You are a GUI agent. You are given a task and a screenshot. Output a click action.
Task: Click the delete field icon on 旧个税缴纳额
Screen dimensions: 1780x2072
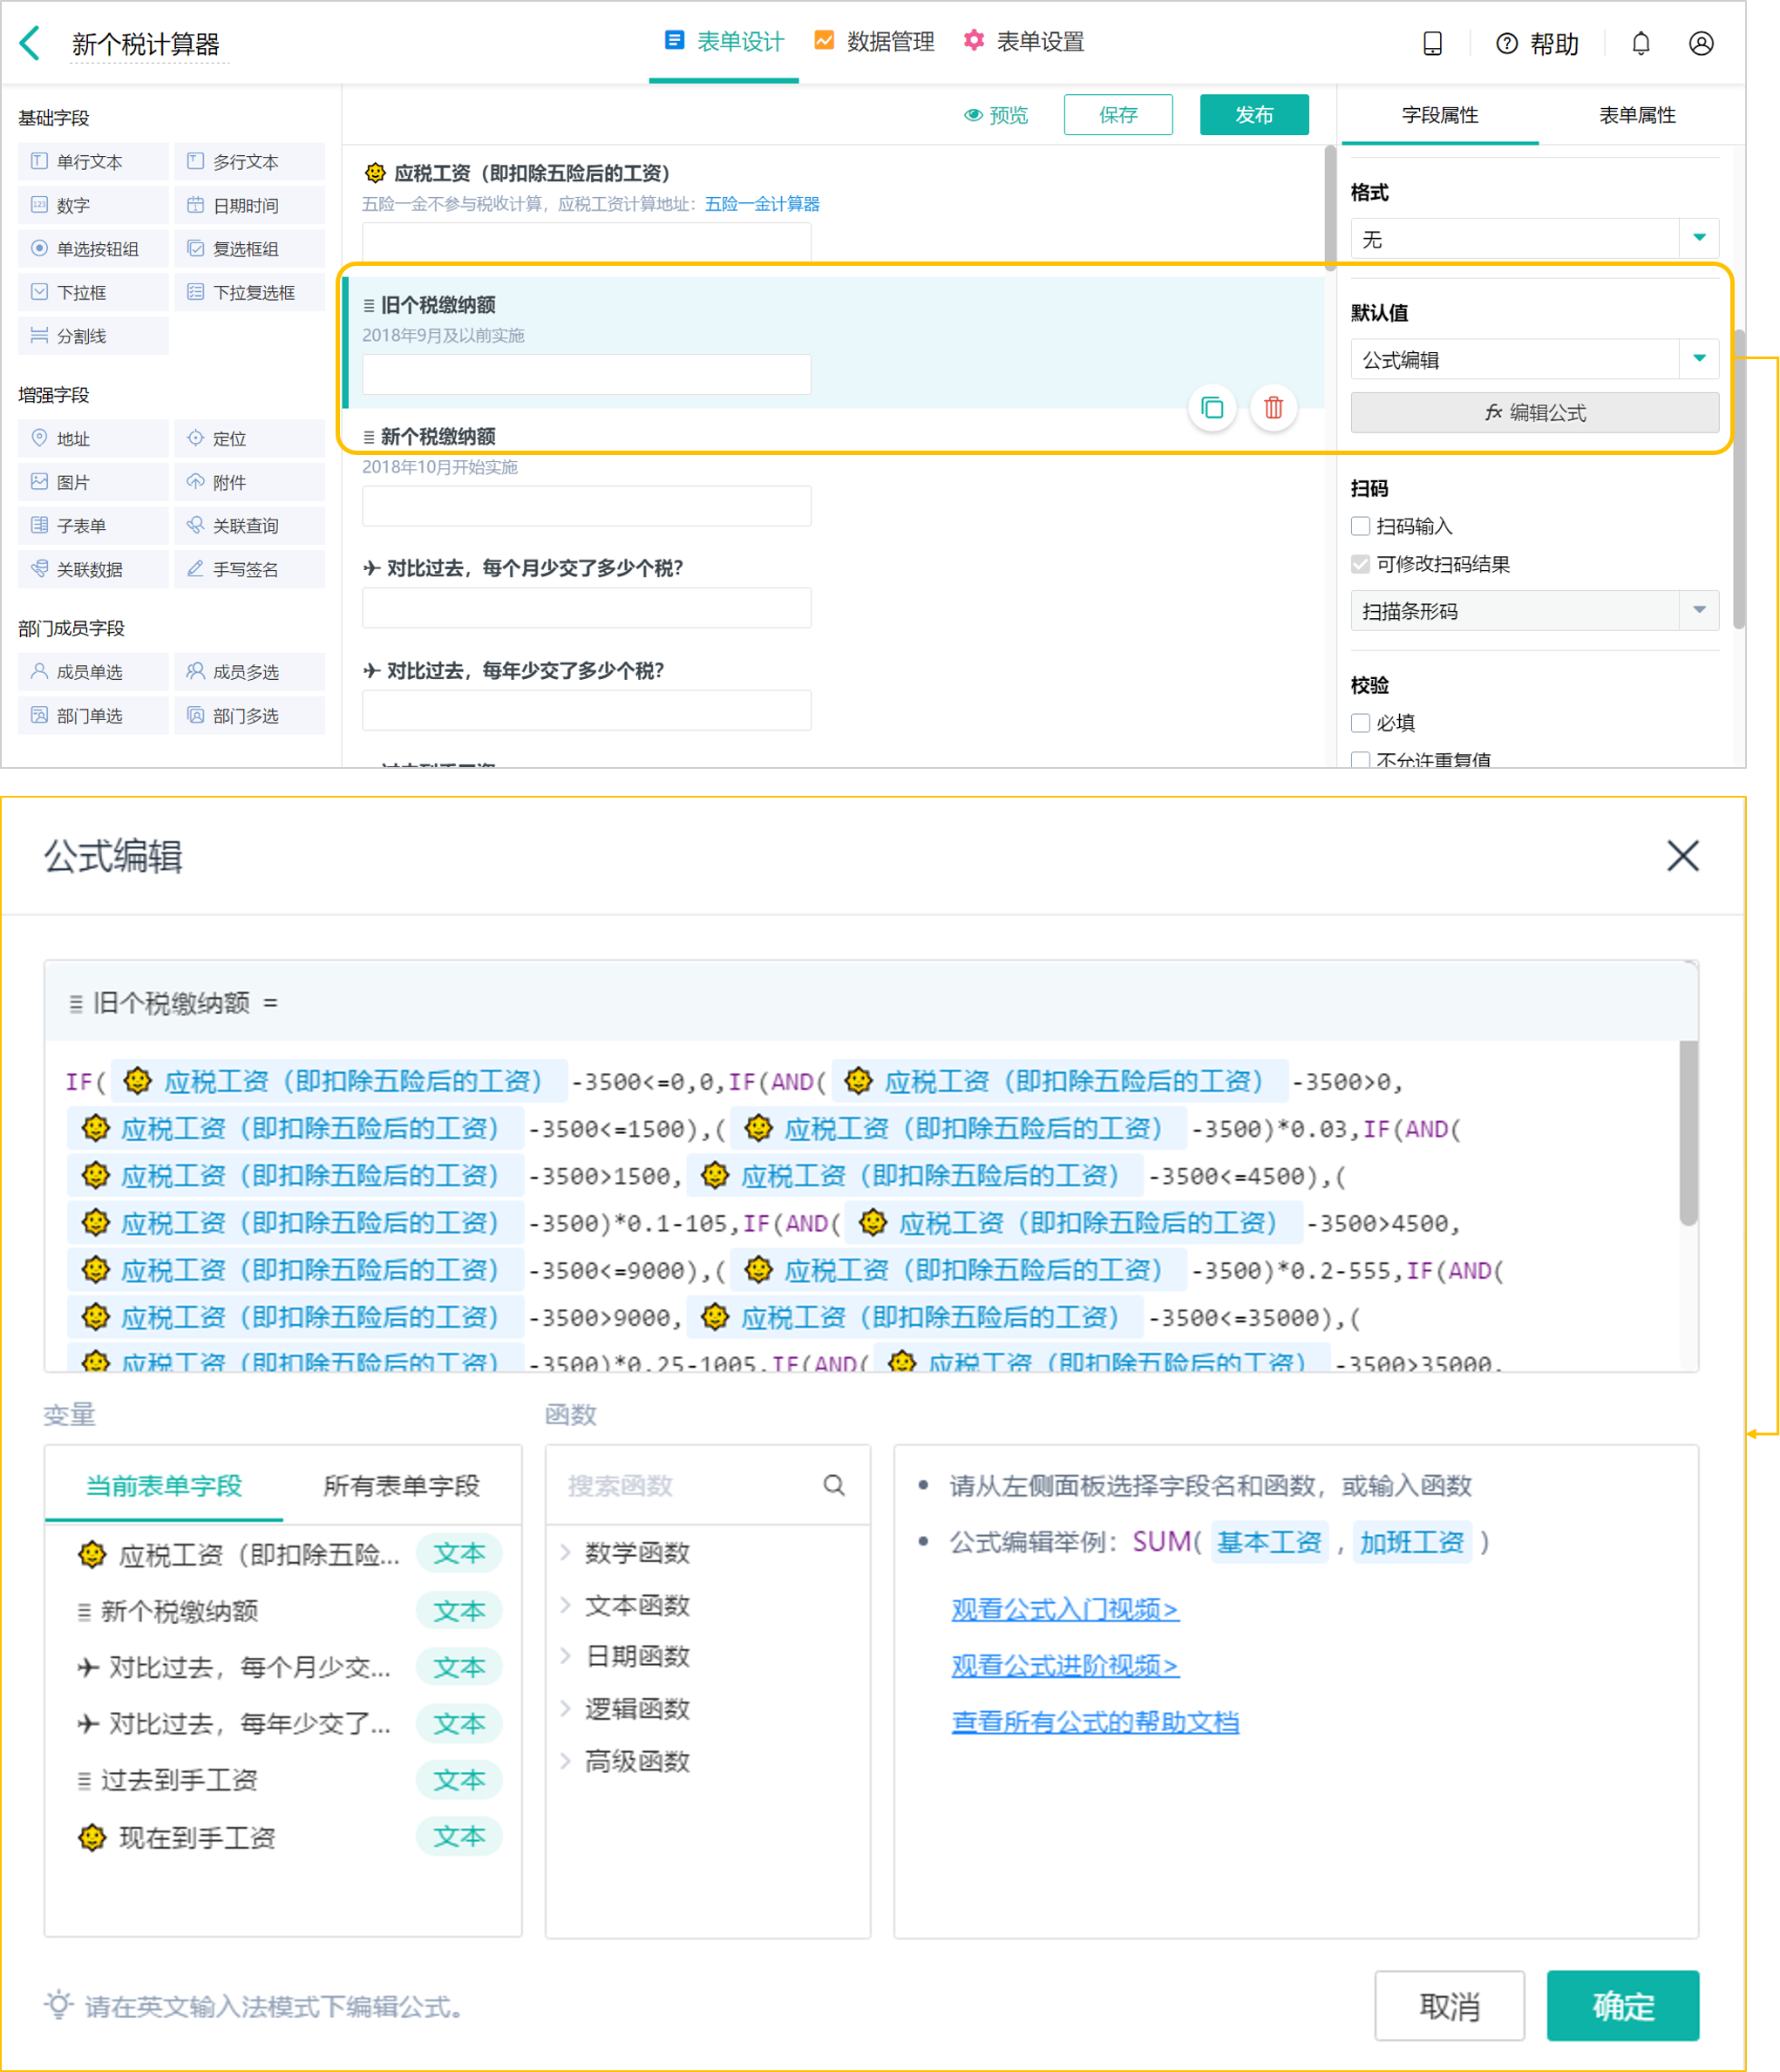pos(1273,407)
